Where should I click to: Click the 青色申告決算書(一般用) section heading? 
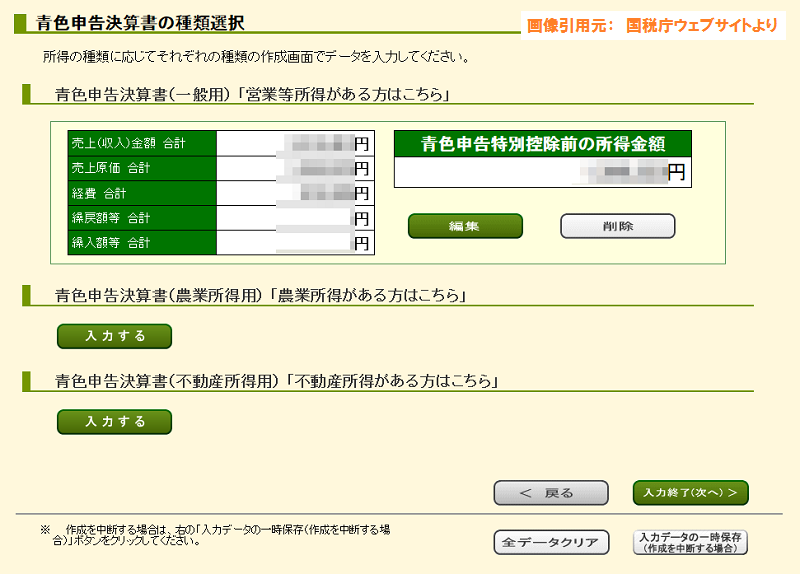252,94
